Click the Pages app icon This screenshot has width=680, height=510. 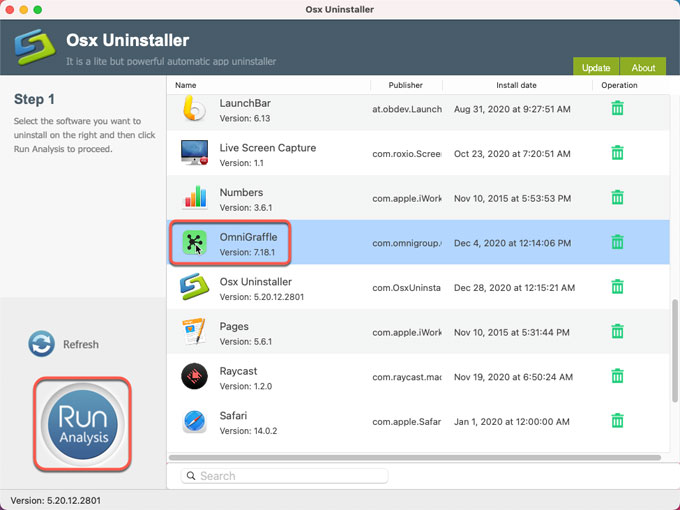[x=194, y=331]
